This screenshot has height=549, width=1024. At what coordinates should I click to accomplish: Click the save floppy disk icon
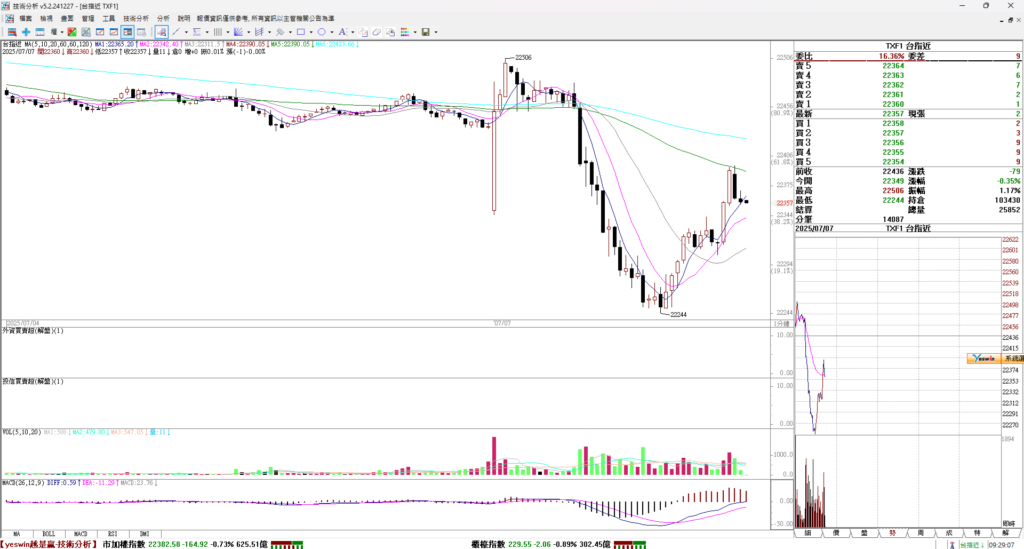(426, 32)
